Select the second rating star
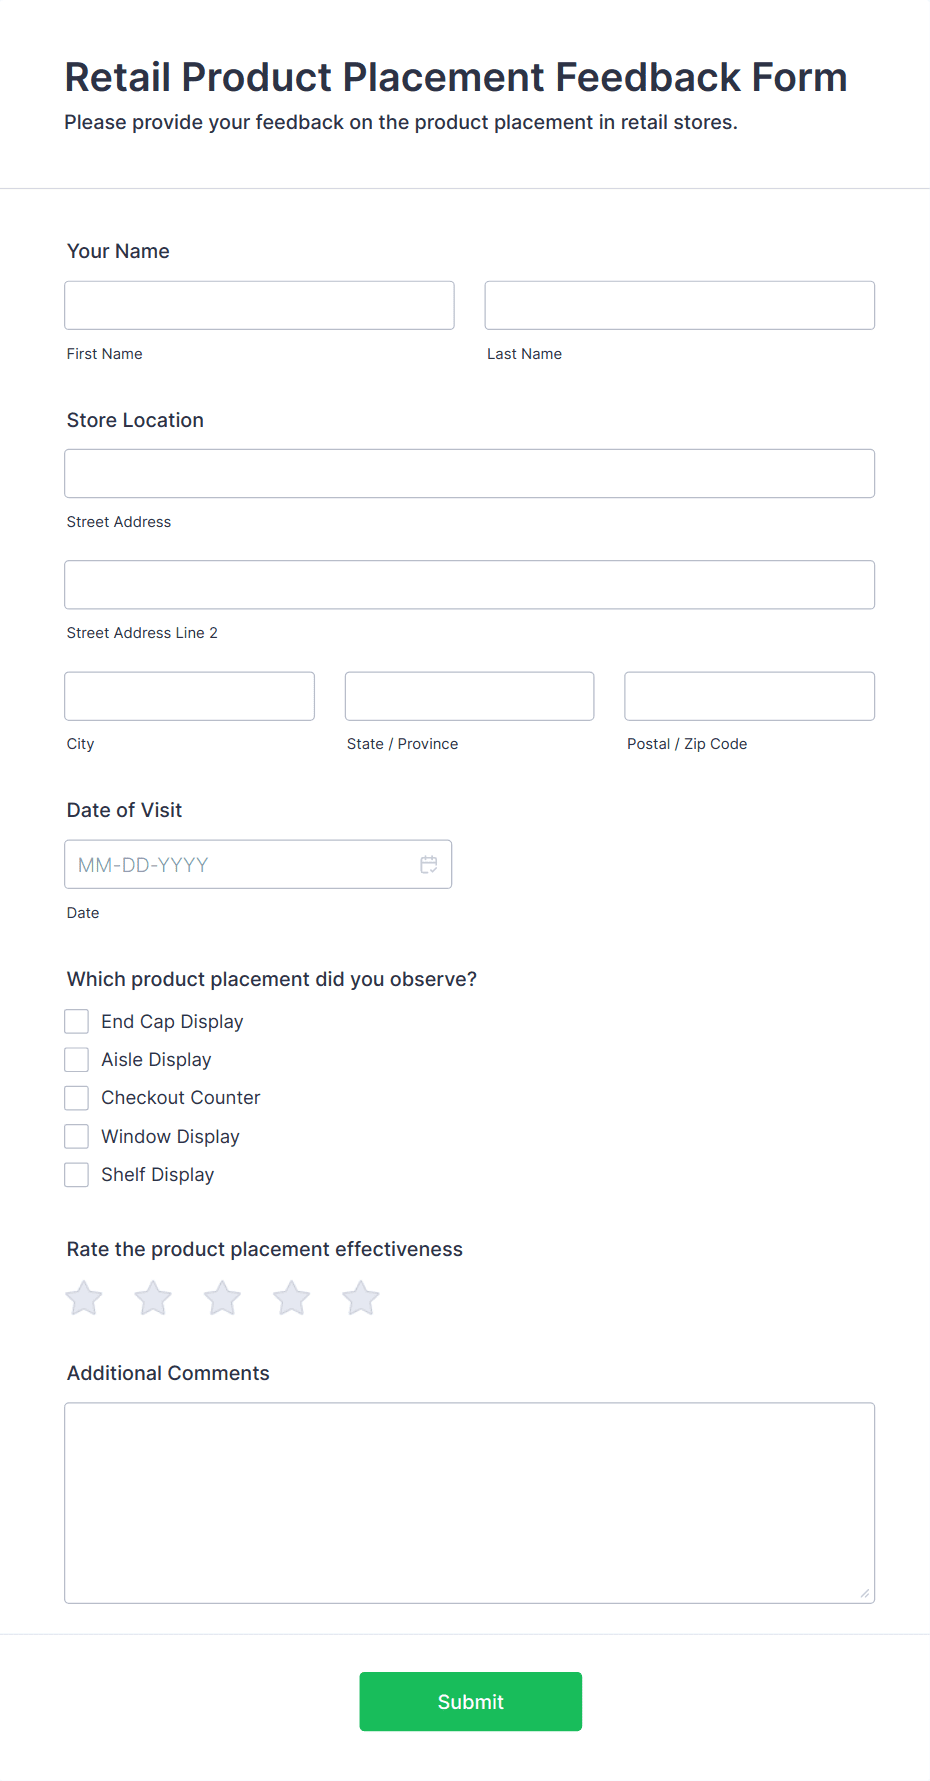The width and height of the screenshot is (930, 1781). click(153, 1299)
